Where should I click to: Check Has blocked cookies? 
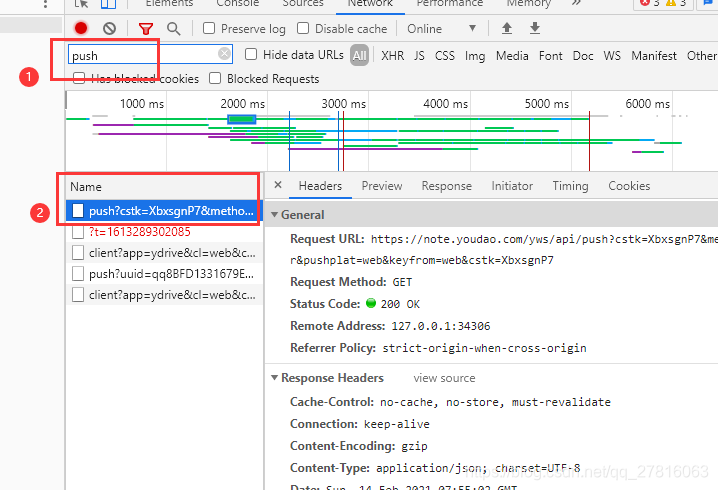click(79, 78)
